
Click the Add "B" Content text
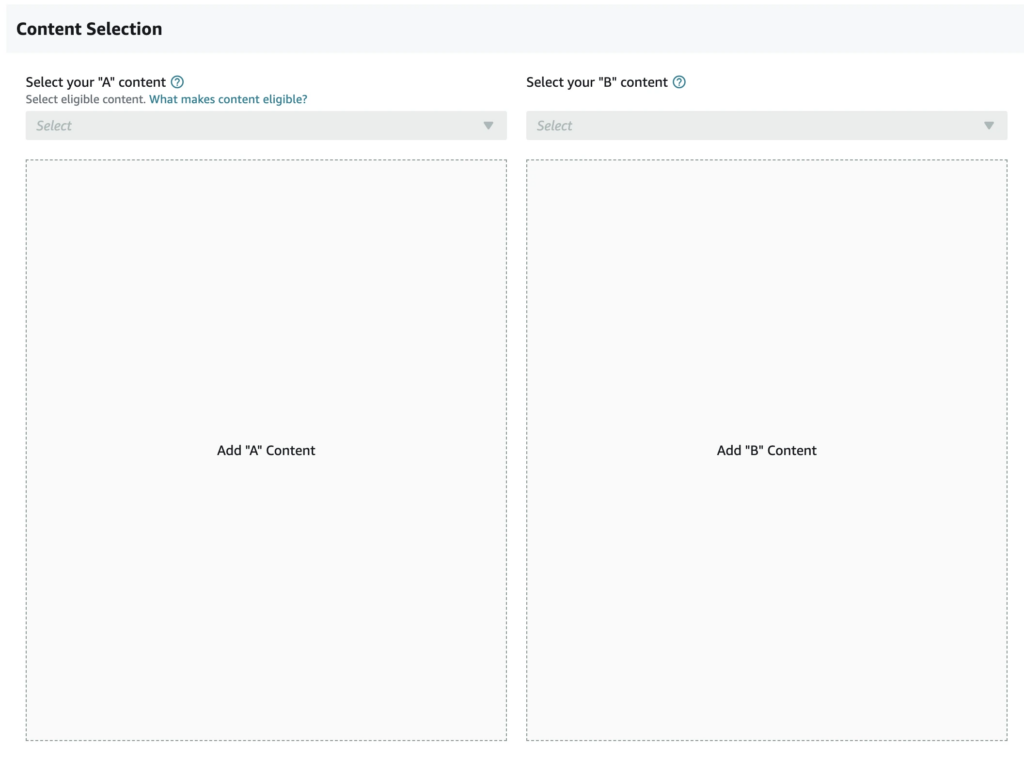coord(767,451)
